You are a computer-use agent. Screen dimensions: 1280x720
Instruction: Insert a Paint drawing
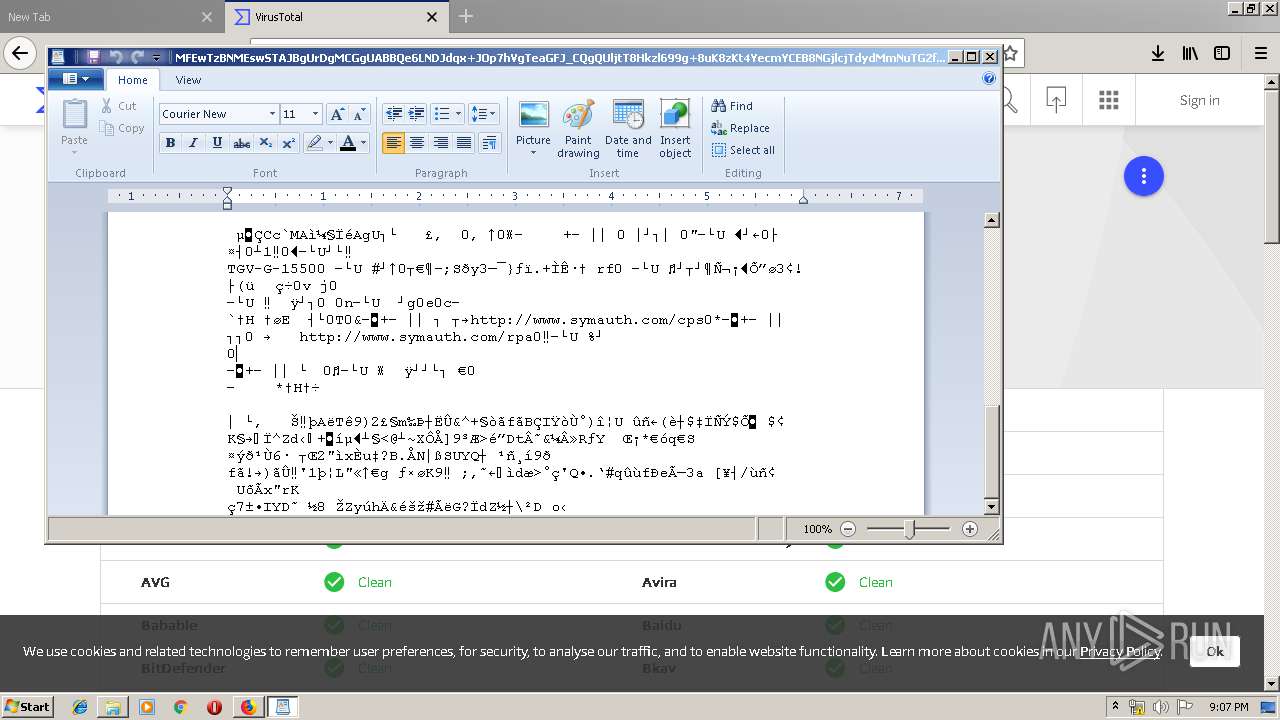(578, 128)
